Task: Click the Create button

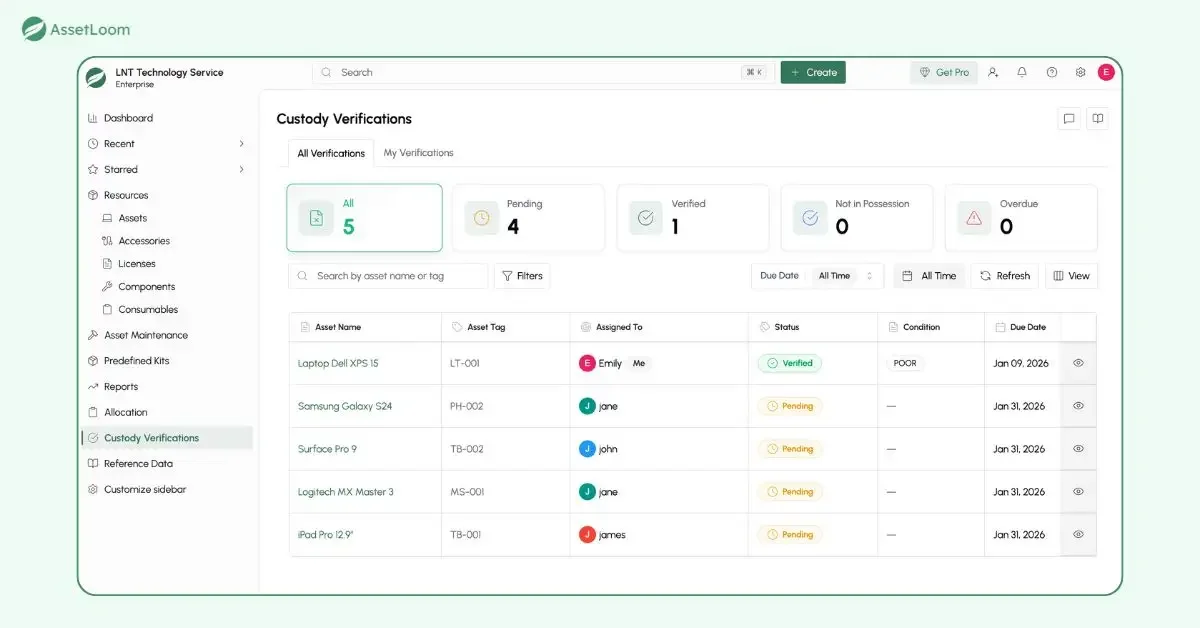Action: point(813,72)
